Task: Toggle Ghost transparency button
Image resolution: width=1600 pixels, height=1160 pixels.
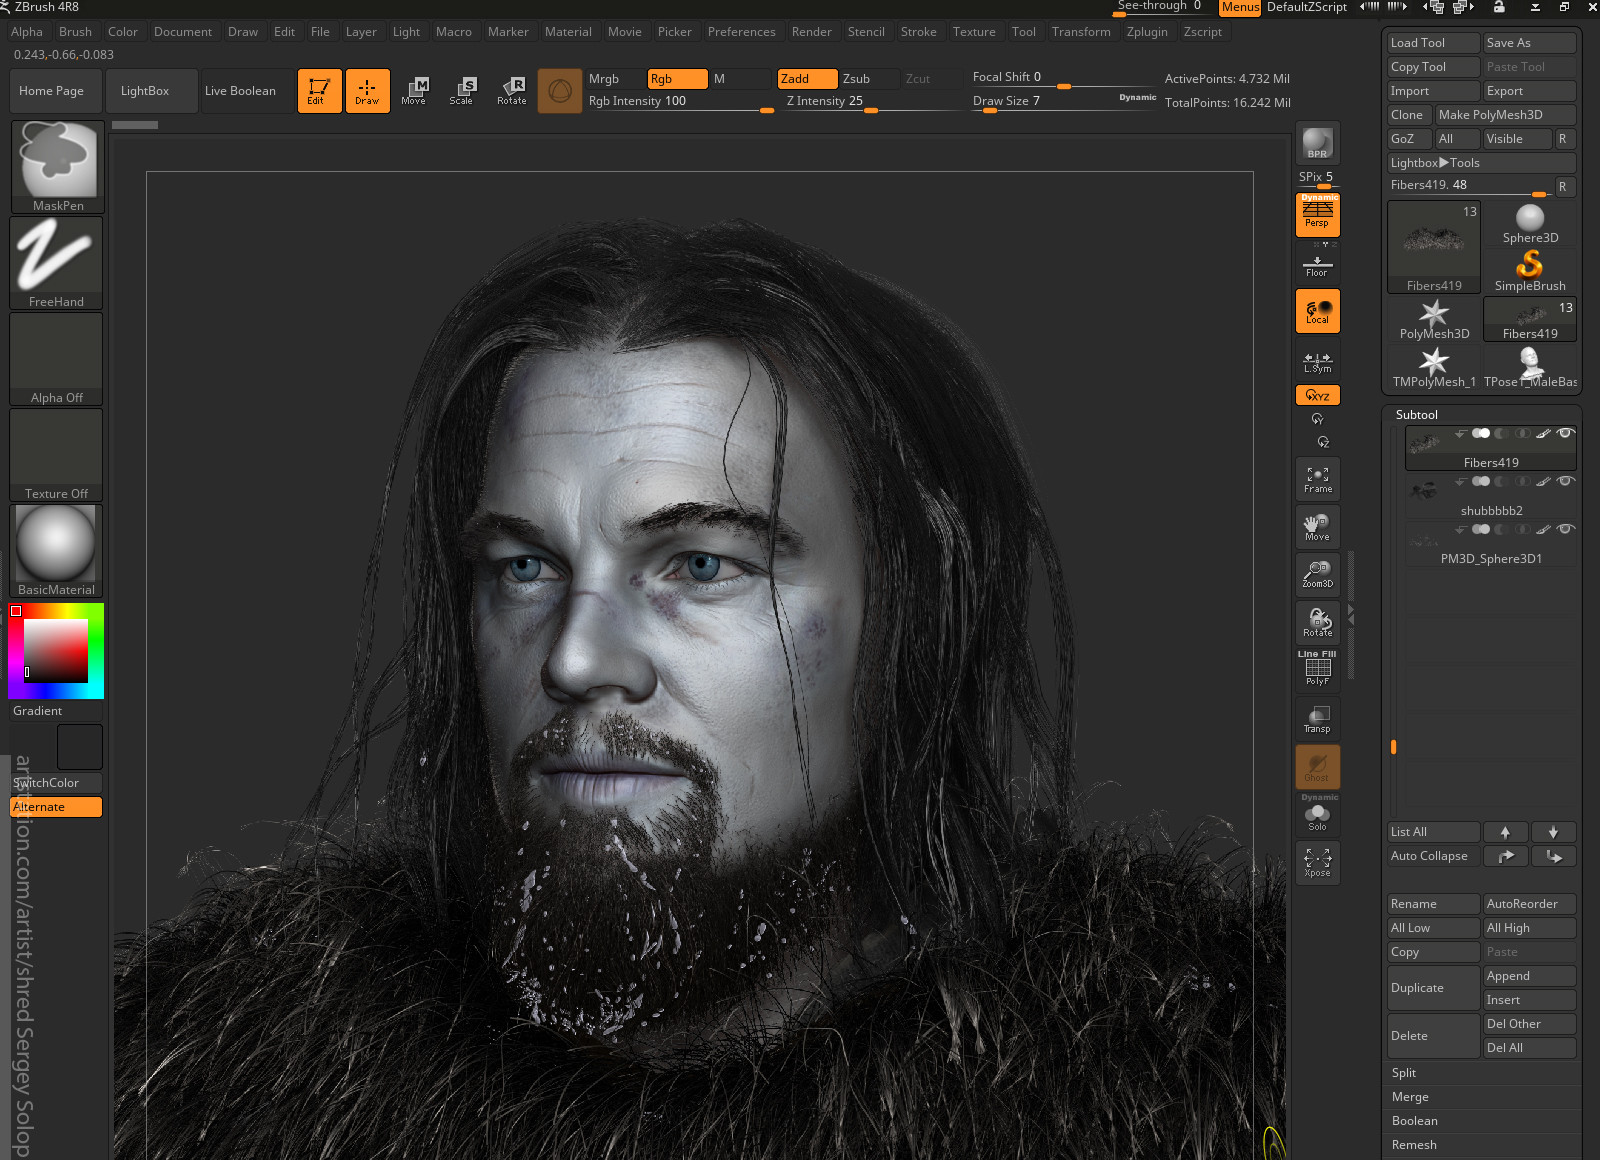Action: (1318, 767)
